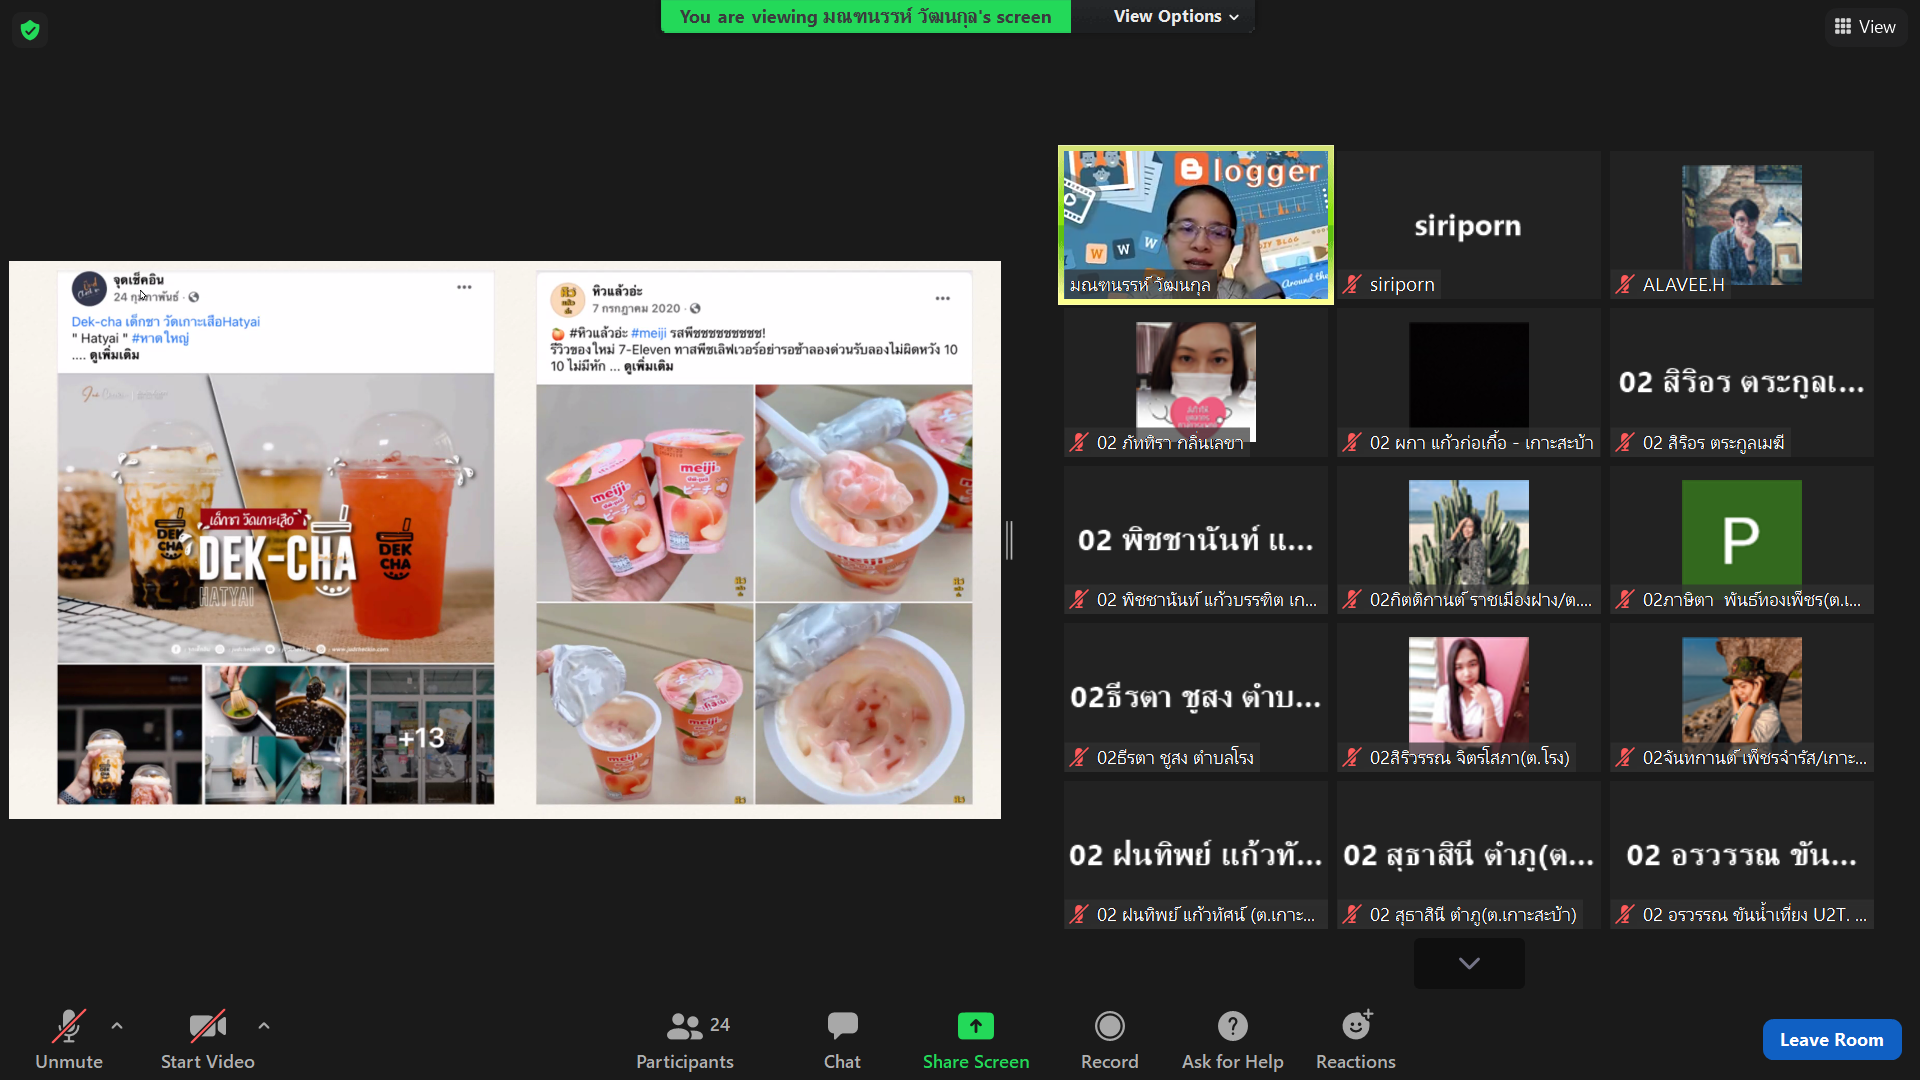This screenshot has width=1920, height=1080.
Task: Click muted mic icon on 02ธีรตา tile
Action: (1079, 758)
